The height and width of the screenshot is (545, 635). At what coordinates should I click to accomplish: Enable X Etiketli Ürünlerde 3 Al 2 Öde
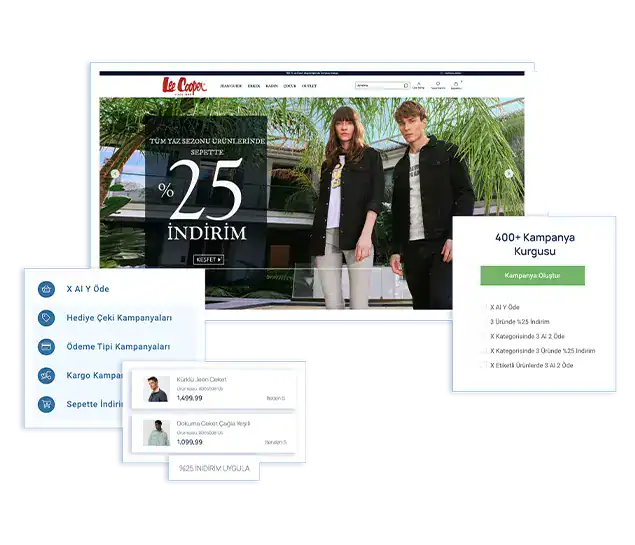point(485,366)
